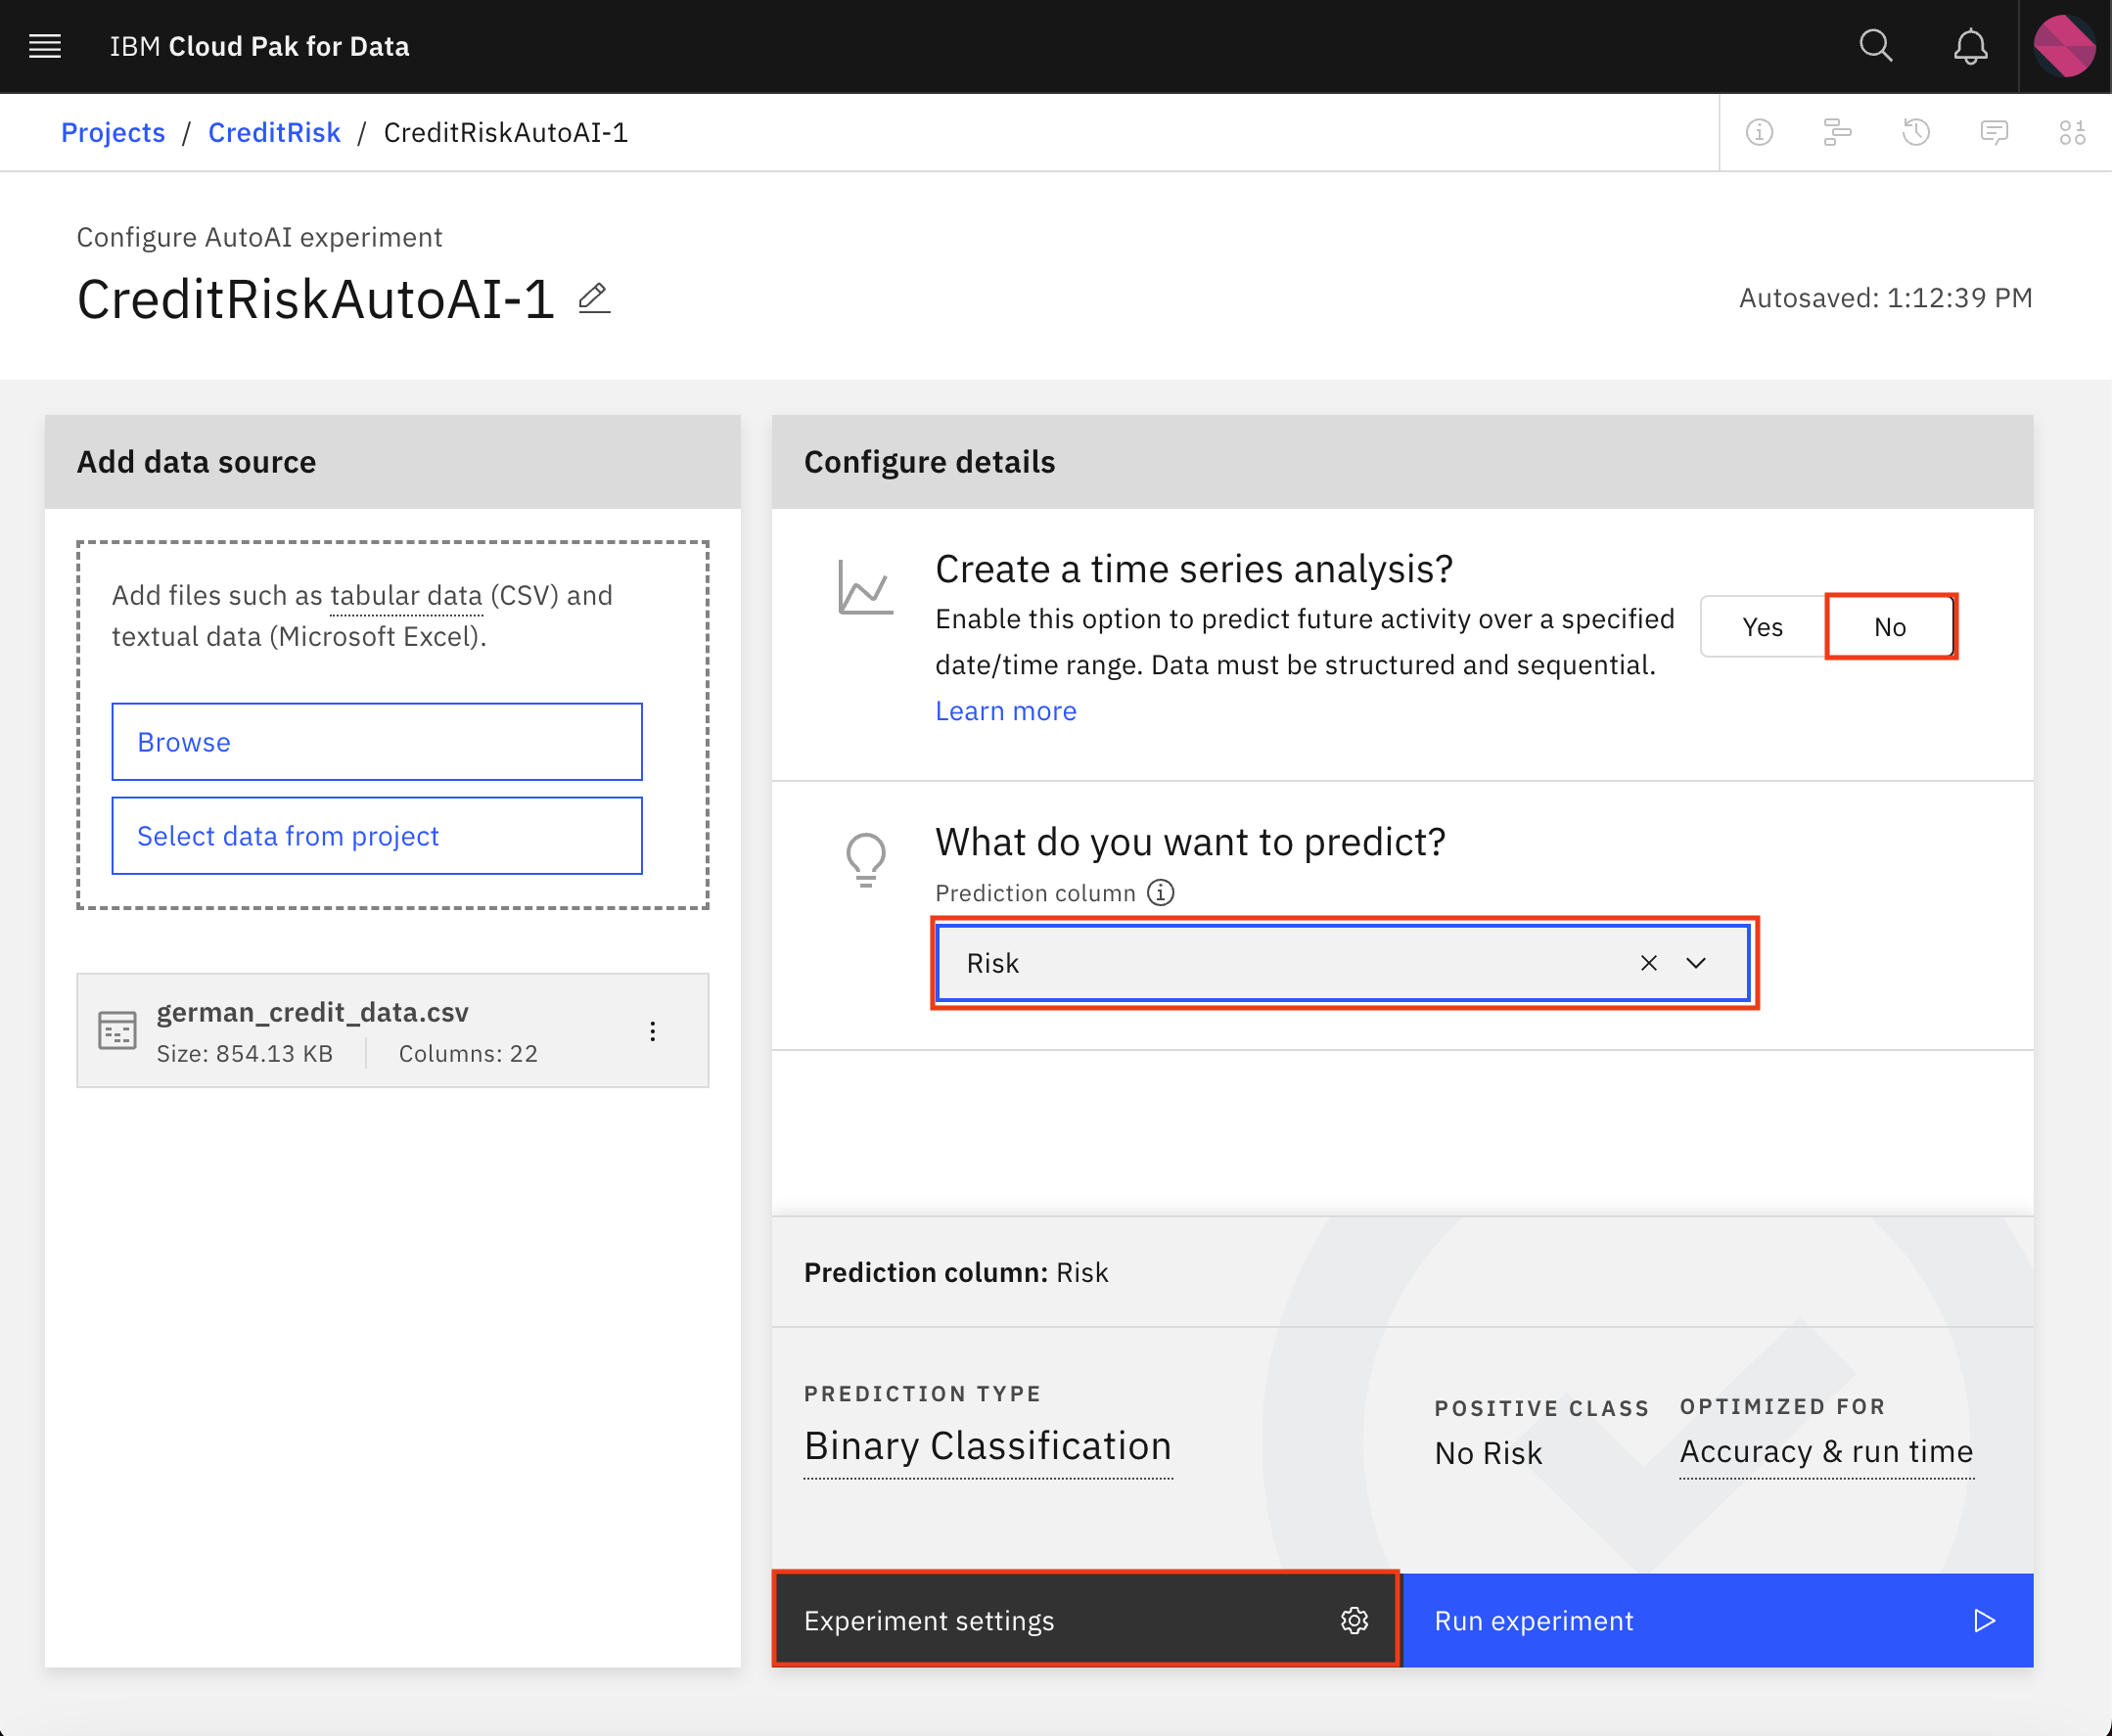Click the collaboration/comments icon top right

click(1997, 131)
